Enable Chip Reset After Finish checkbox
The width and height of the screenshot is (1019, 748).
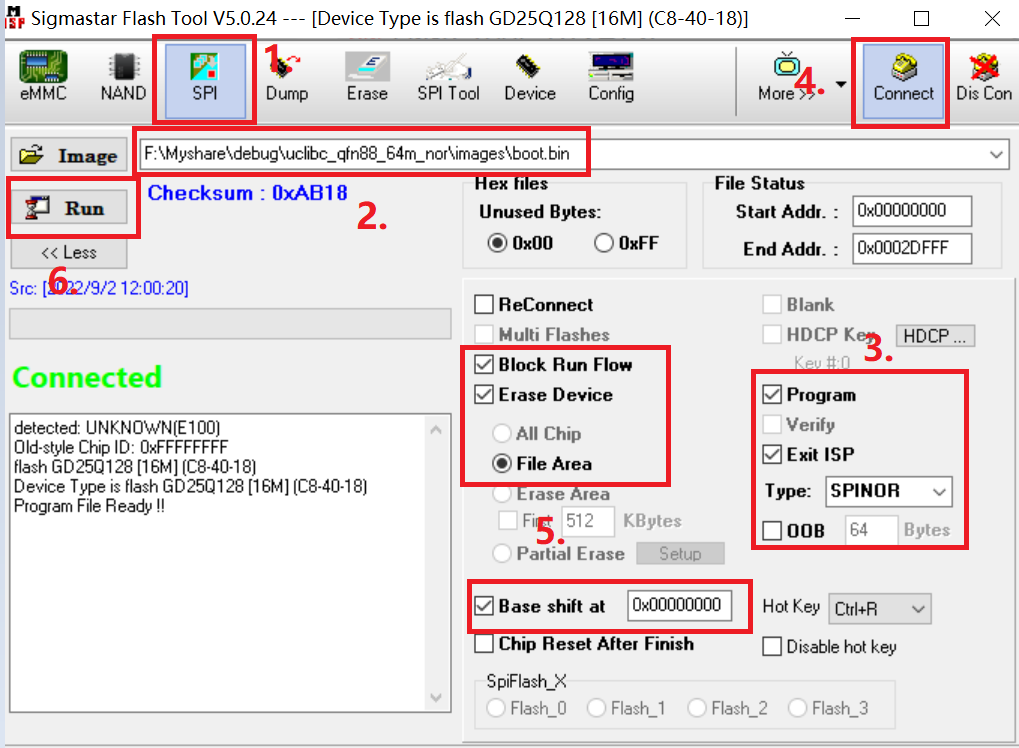[484, 643]
